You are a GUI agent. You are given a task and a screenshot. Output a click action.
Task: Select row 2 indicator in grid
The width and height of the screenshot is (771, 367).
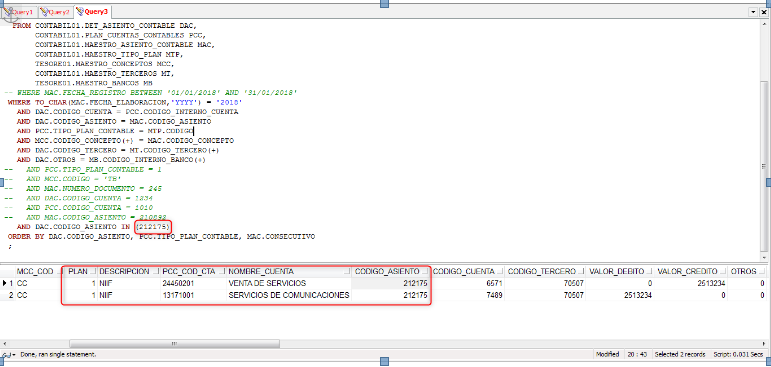click(7, 295)
